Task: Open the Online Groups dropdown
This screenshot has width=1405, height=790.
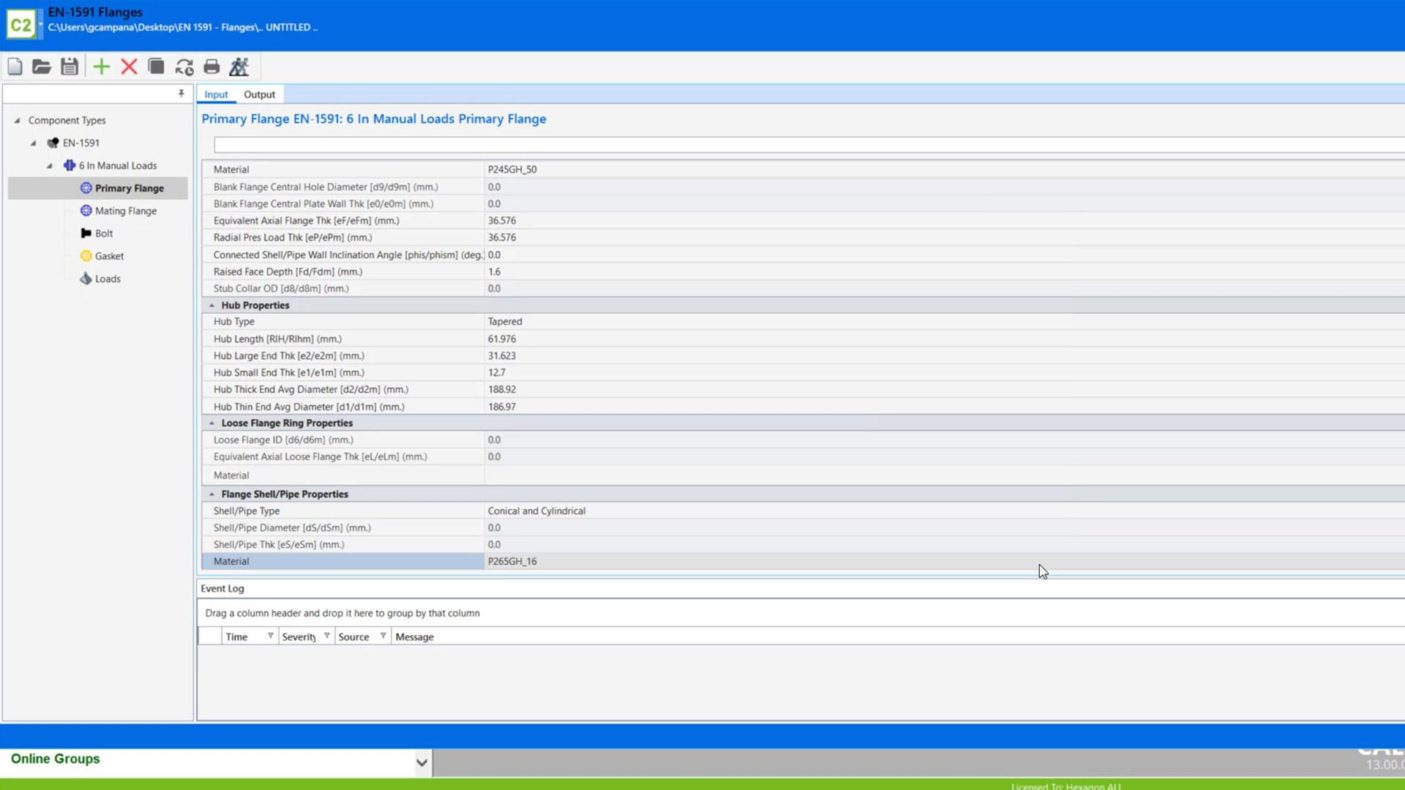Action: coord(421,762)
